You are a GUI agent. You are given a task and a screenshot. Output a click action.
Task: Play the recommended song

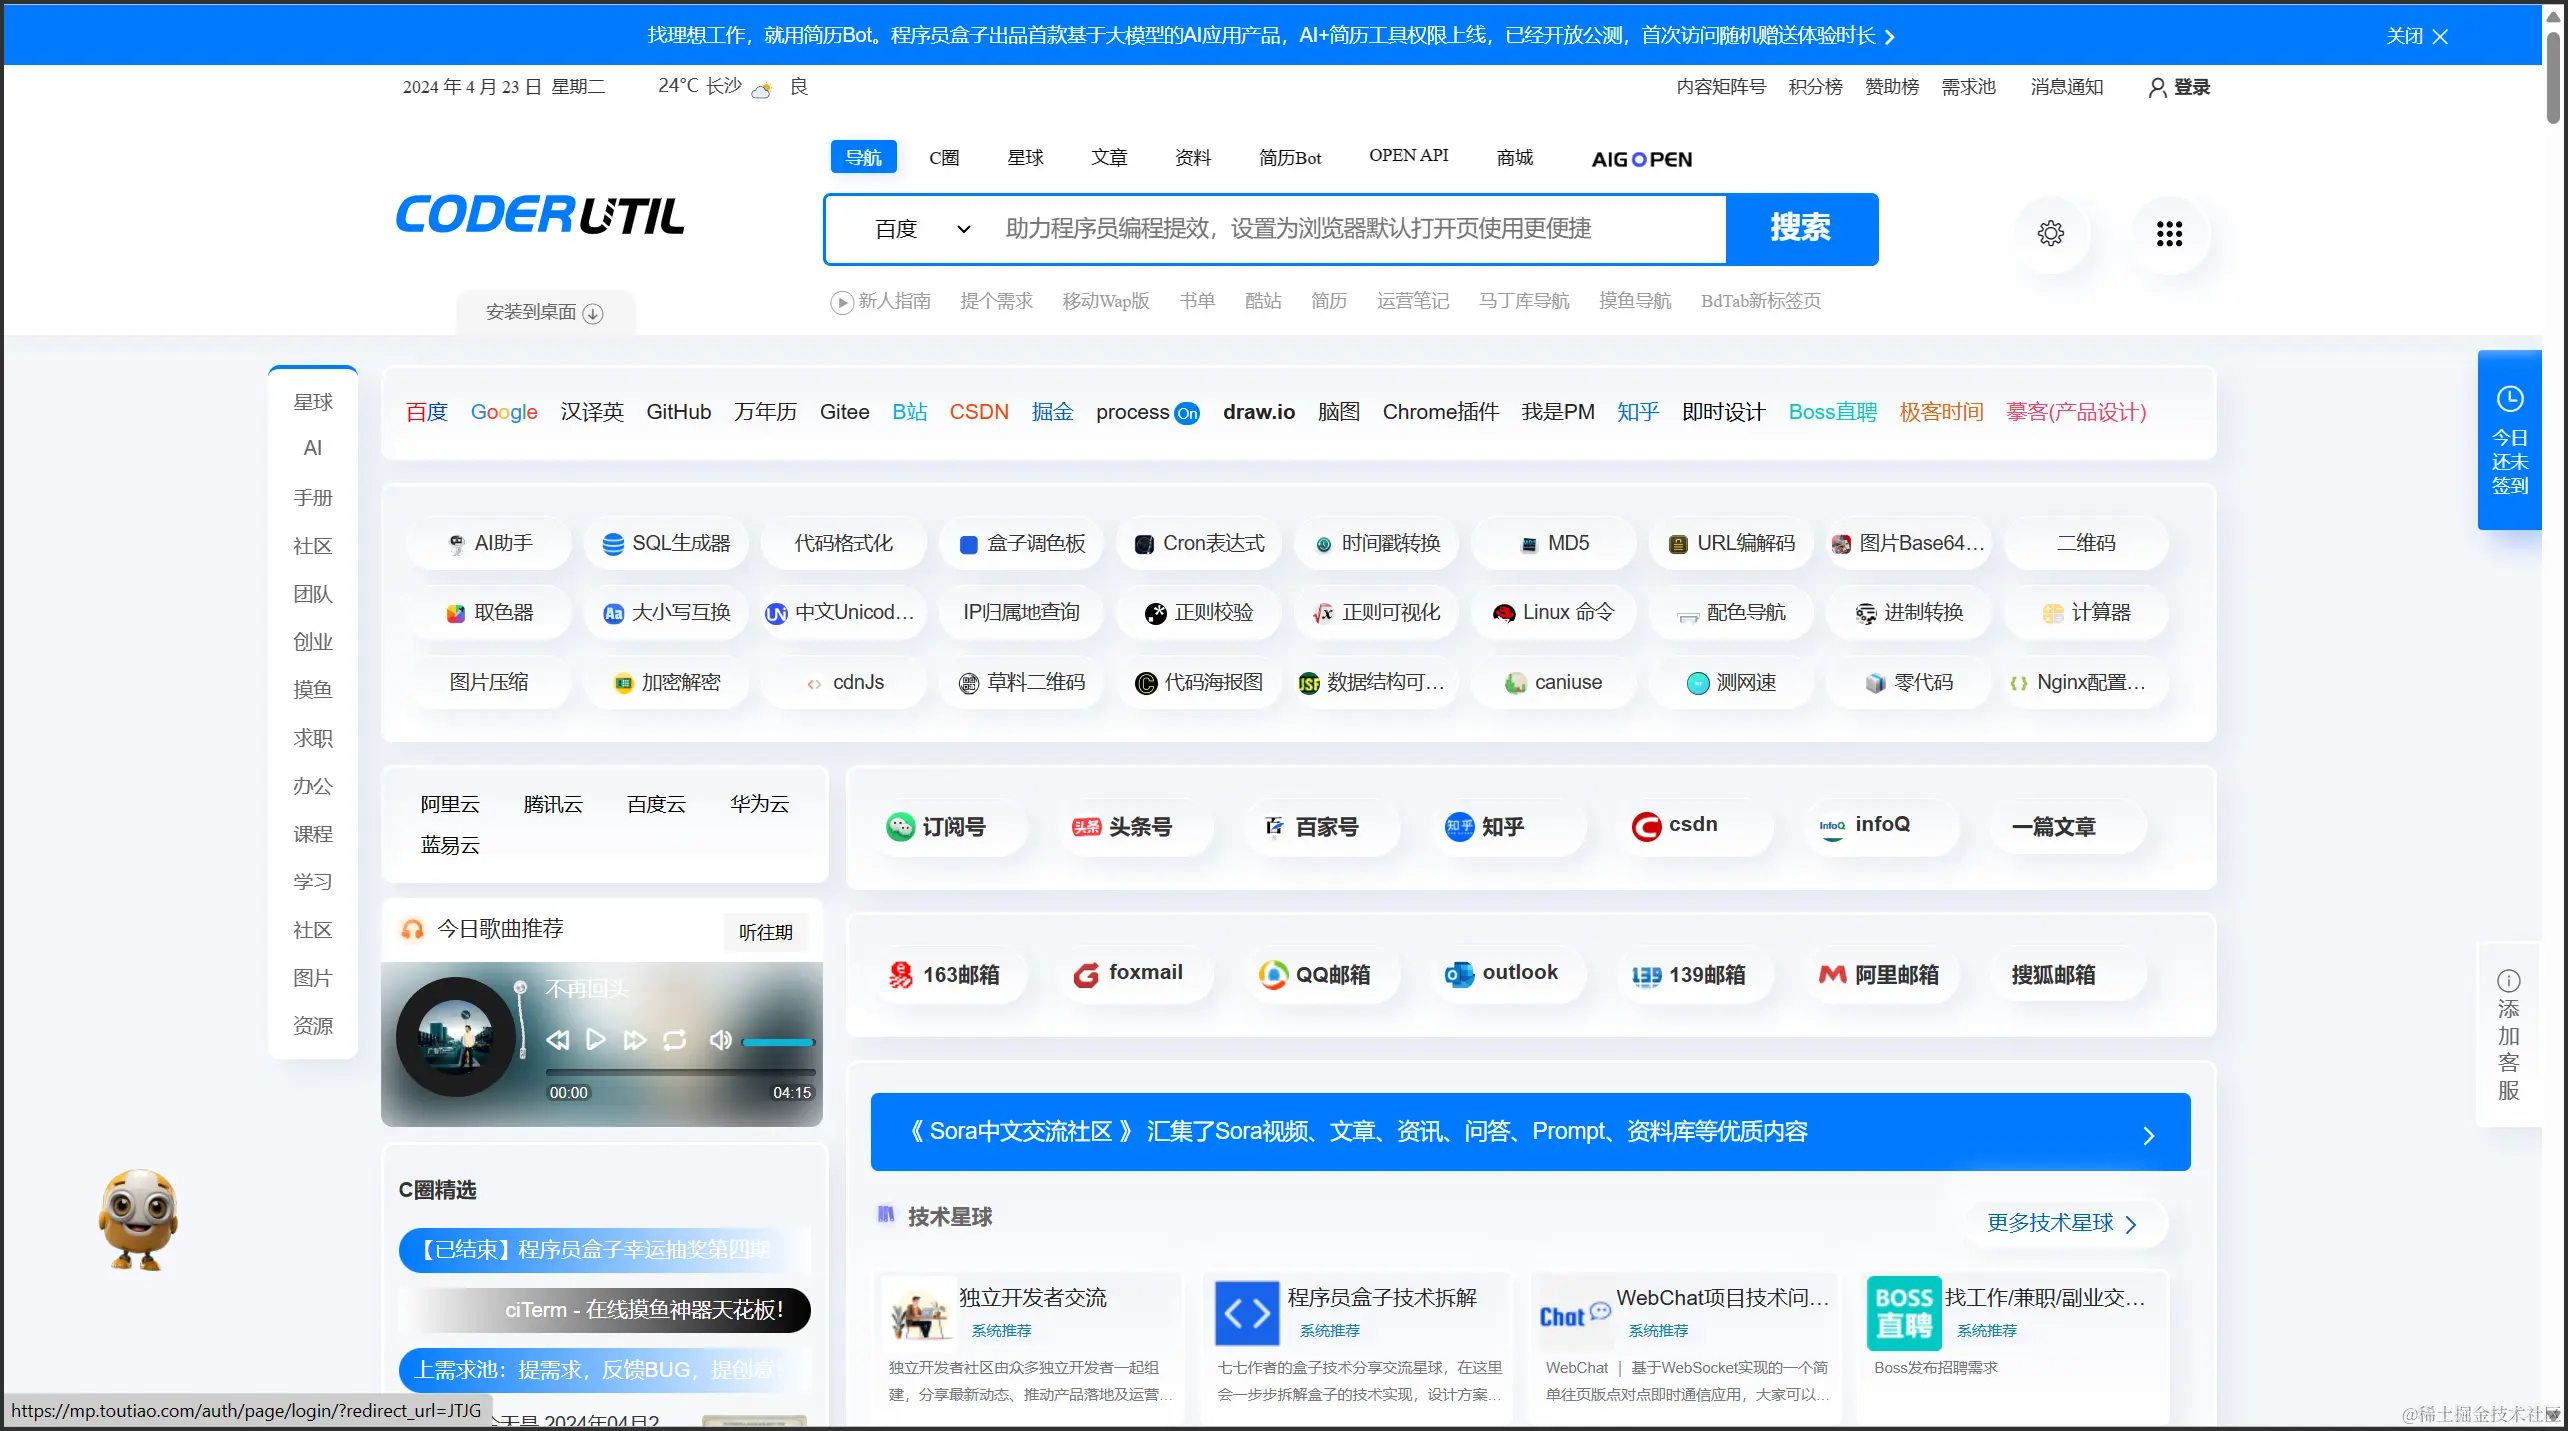click(596, 1040)
